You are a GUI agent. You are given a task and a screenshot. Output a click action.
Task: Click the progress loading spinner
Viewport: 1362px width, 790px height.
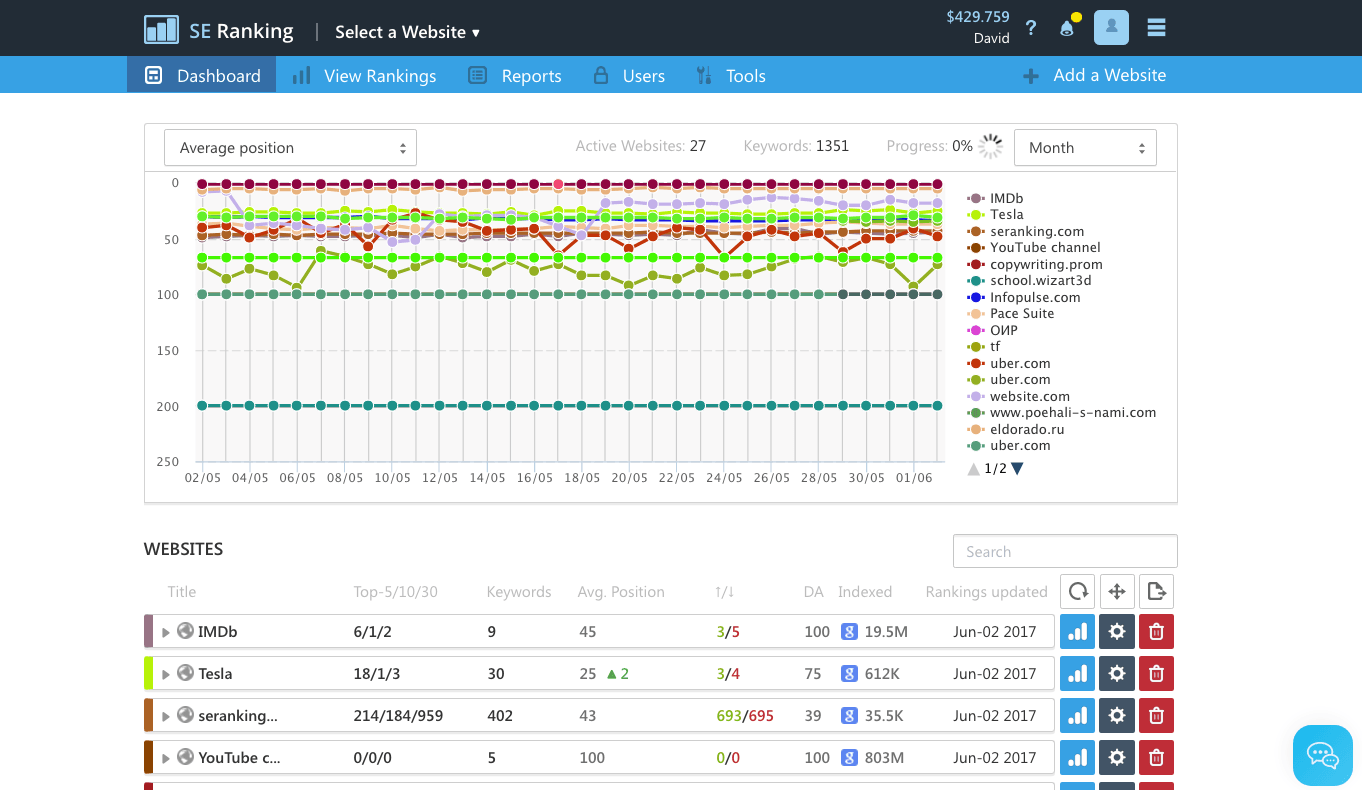click(x=990, y=146)
